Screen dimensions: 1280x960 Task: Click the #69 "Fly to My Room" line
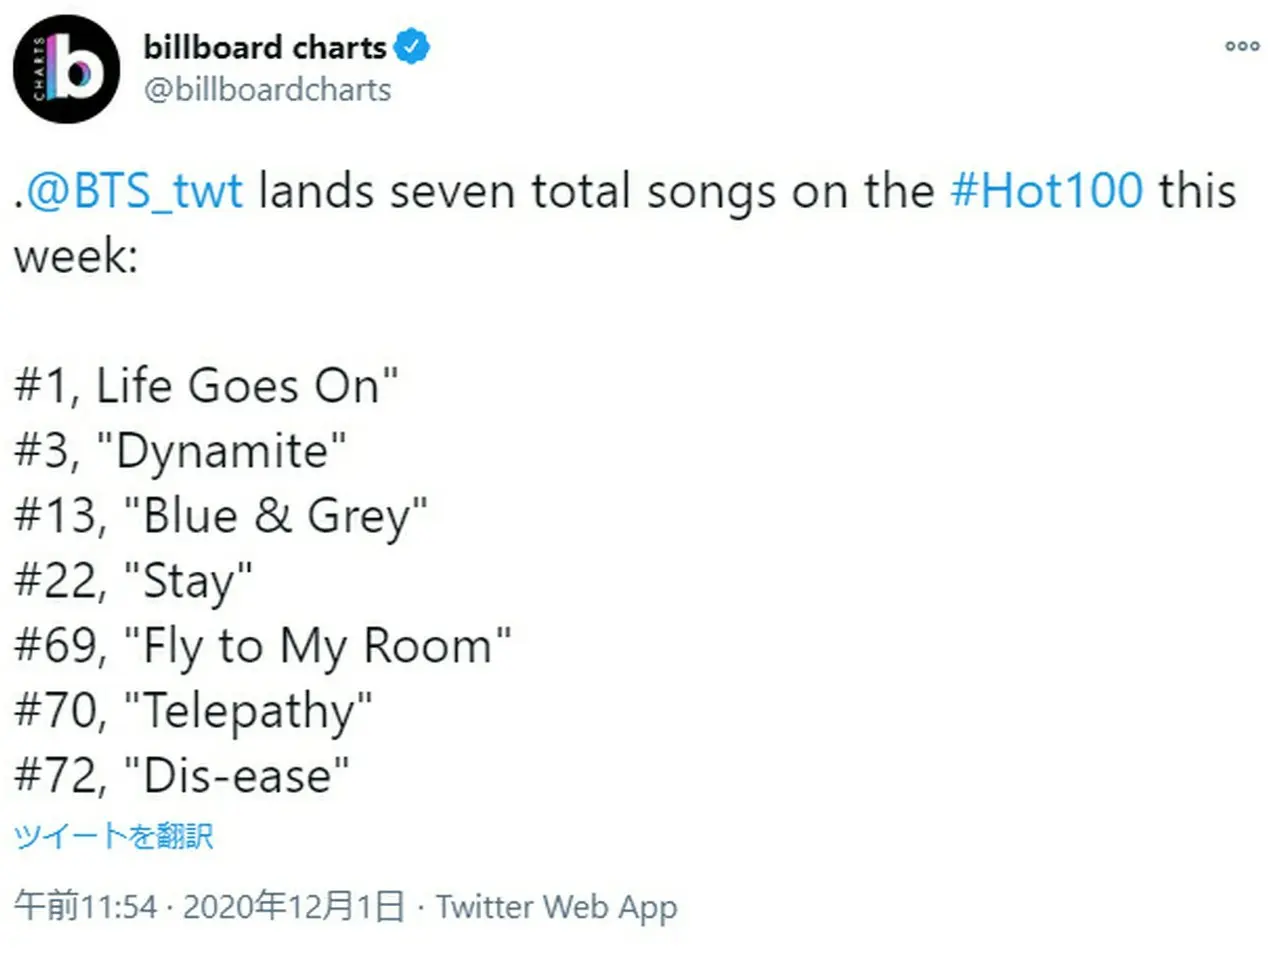(263, 646)
